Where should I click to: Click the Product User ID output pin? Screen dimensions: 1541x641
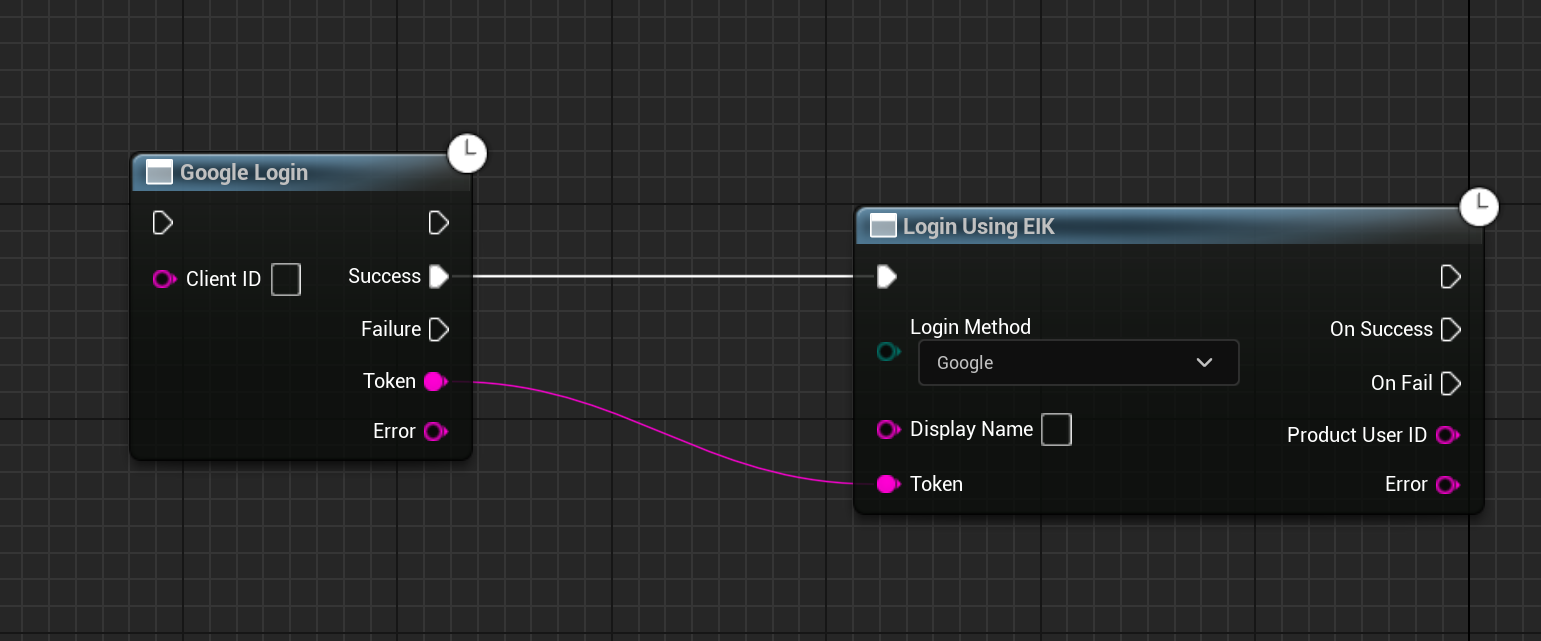click(x=1447, y=435)
